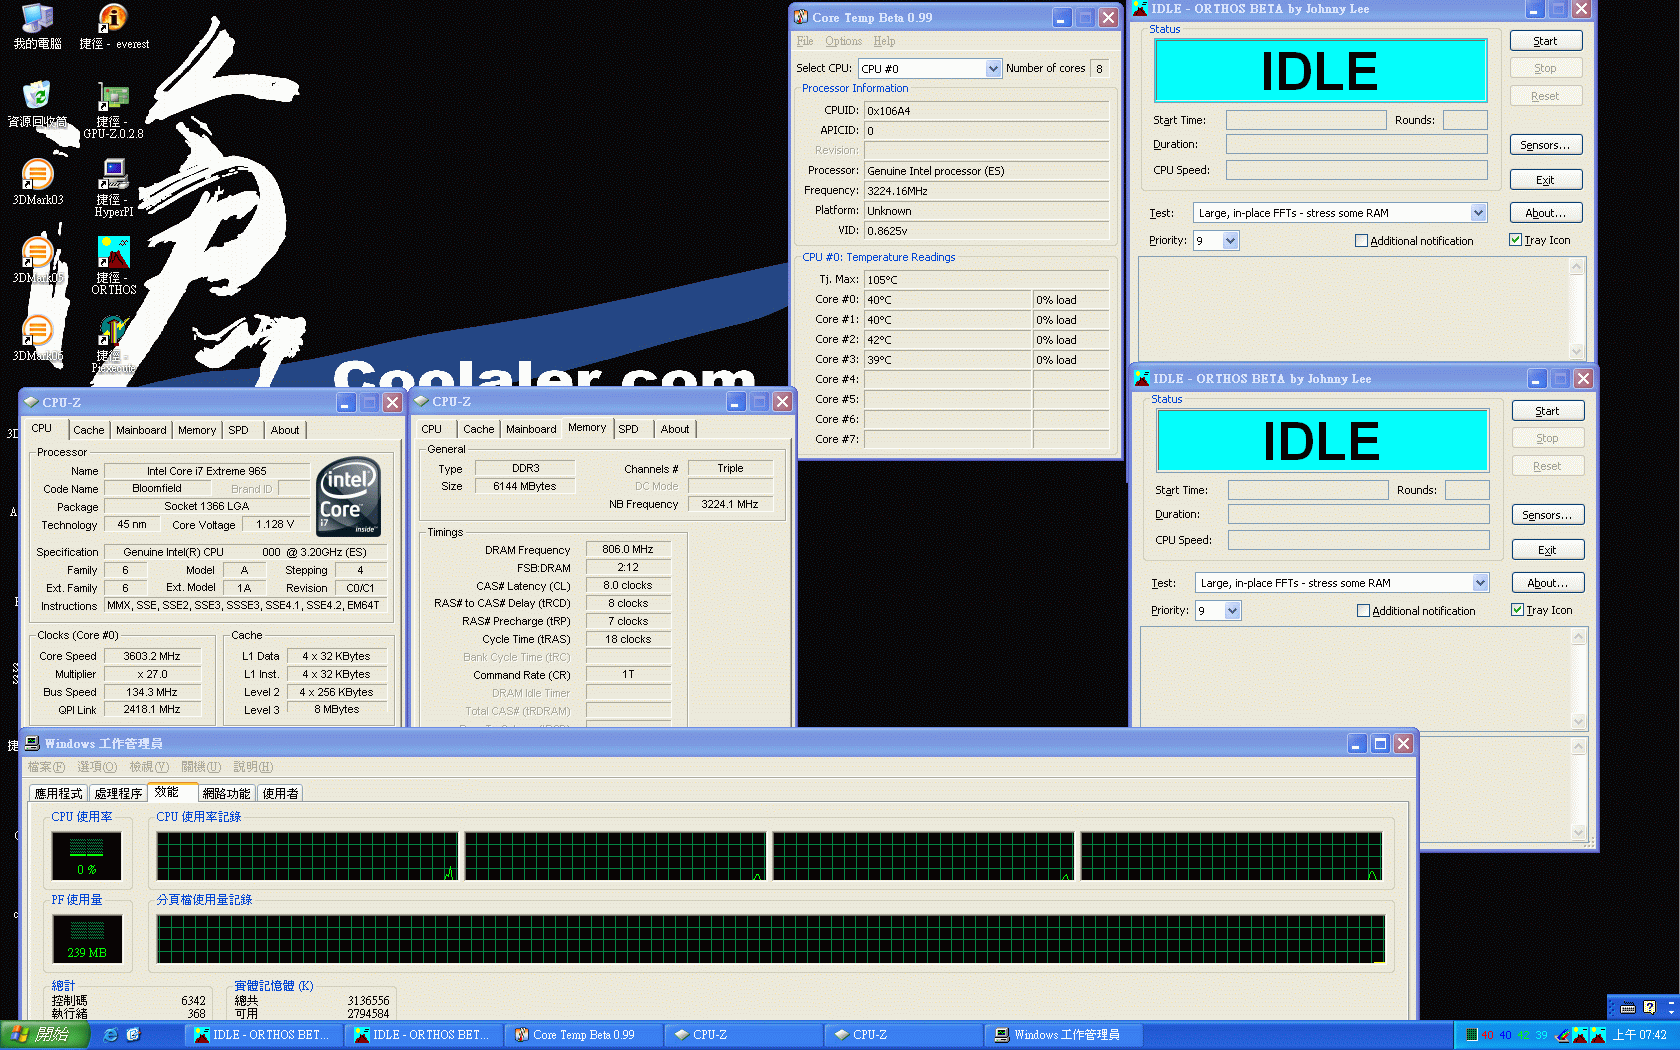Open the My Computer desktop icon
Image resolution: width=1680 pixels, height=1050 pixels.
tap(37, 19)
